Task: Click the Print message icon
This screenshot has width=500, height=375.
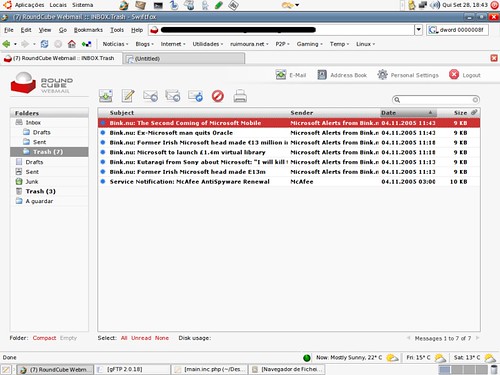Action: click(240, 96)
